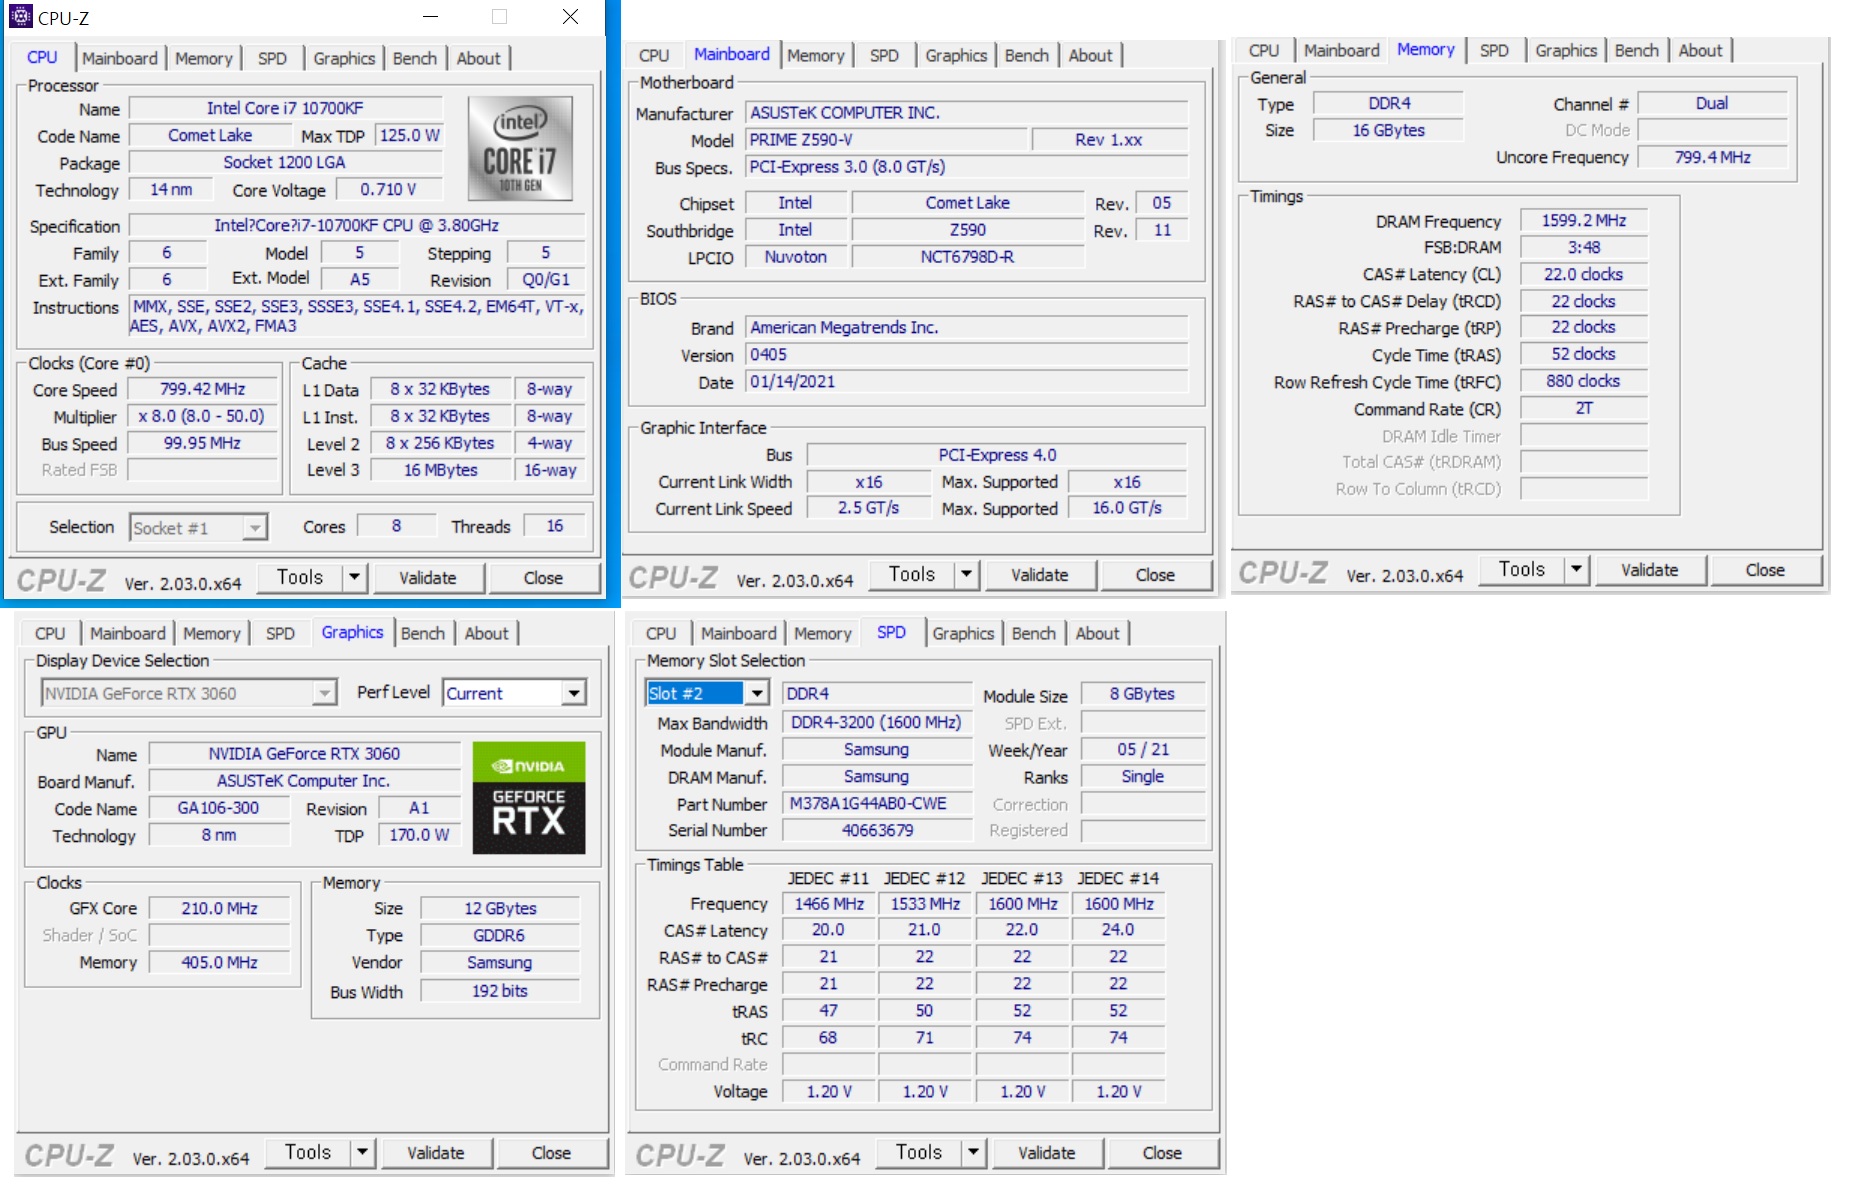The height and width of the screenshot is (1191, 1849).
Task: Click the Intel Core i7 10700KF name field
Action: [285, 108]
